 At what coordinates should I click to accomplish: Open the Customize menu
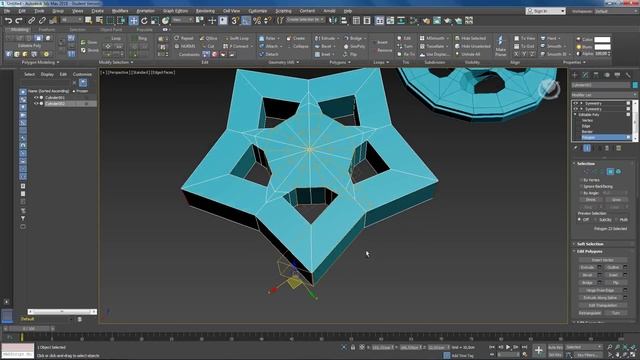pyautogui.click(x=258, y=11)
